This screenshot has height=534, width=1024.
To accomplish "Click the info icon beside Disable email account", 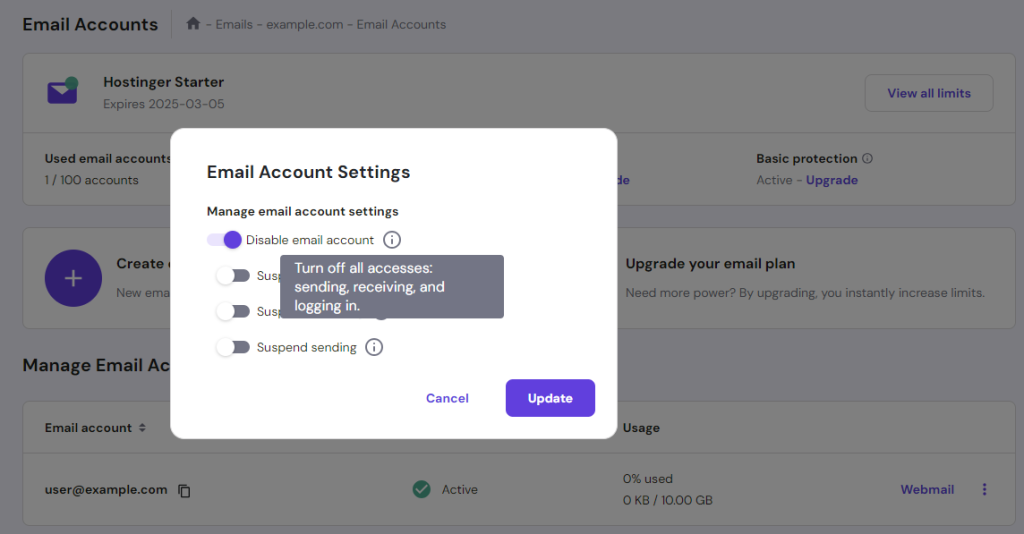I will 392,240.
